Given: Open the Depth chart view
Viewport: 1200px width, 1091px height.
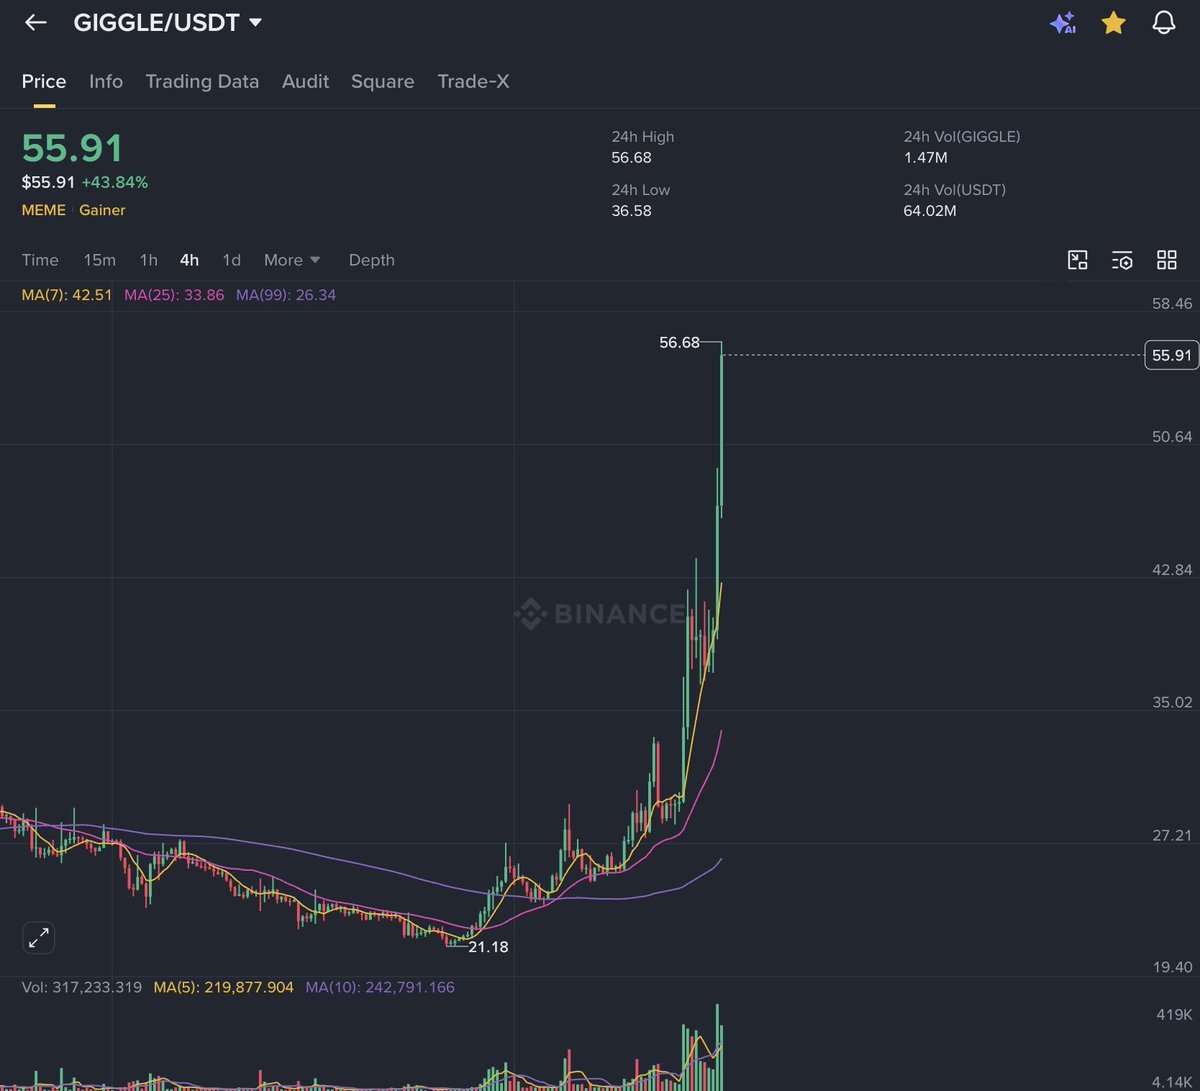Looking at the screenshot, I should (371, 260).
